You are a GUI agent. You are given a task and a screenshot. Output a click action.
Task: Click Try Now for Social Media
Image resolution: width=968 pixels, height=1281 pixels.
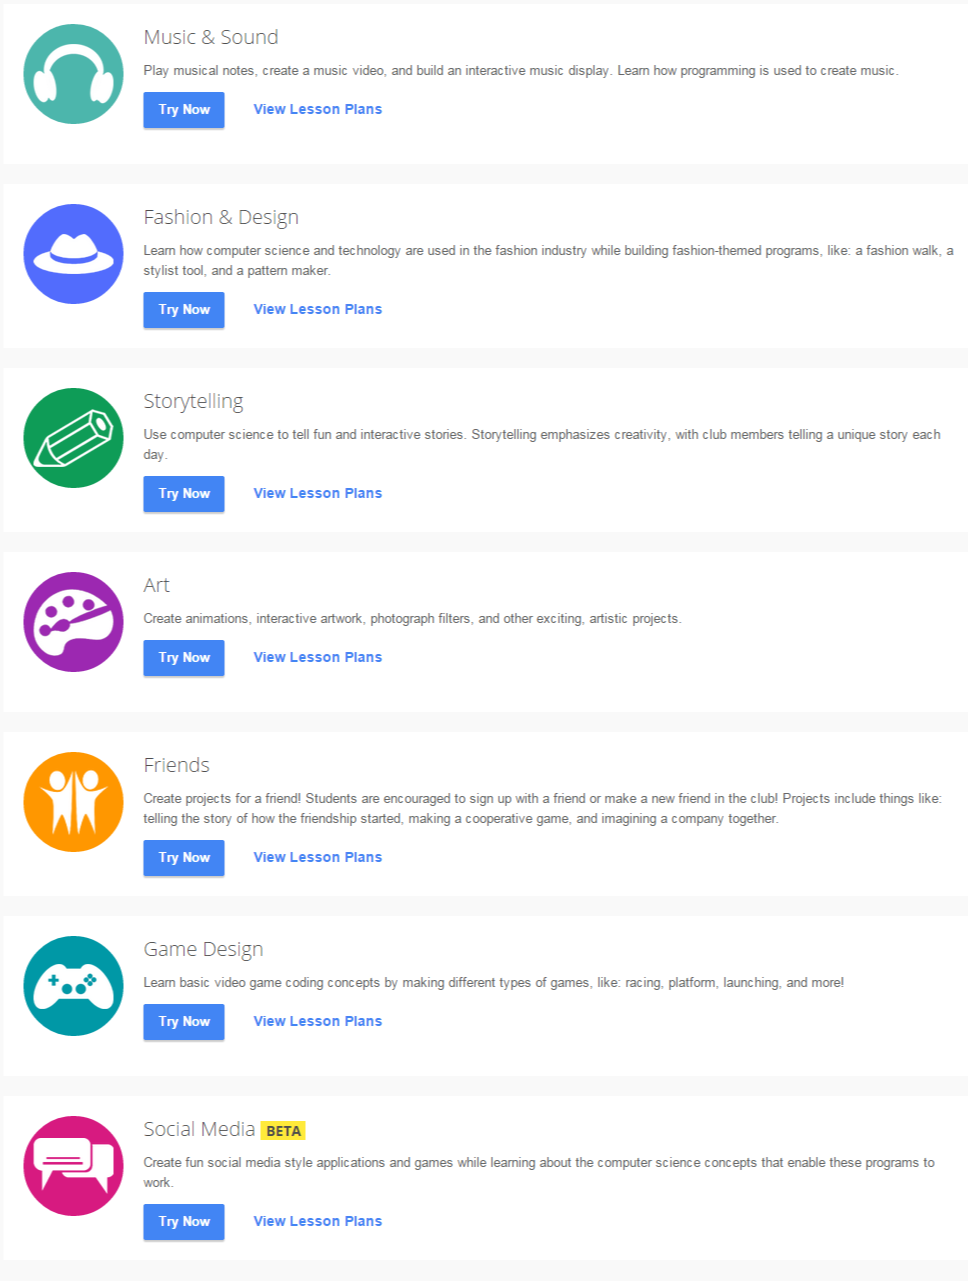coord(183,1221)
